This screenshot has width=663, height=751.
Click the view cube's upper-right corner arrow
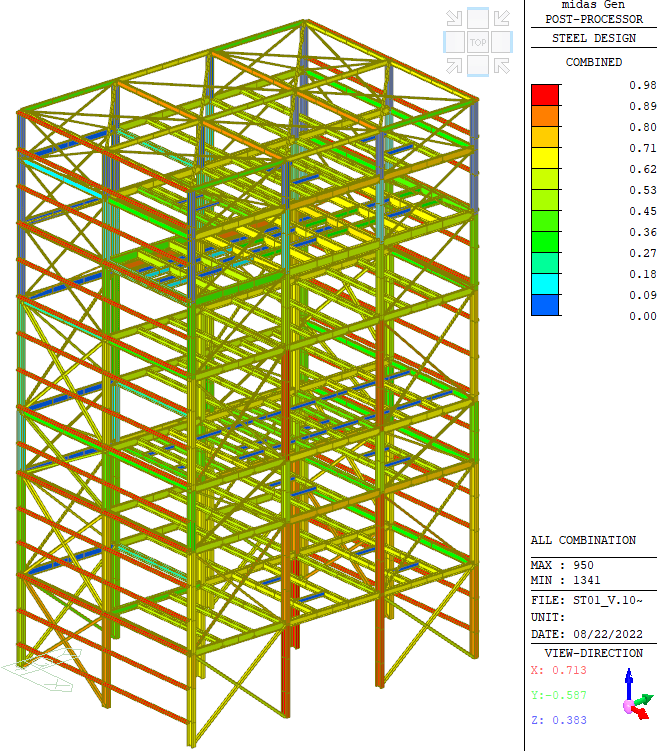(x=502, y=18)
